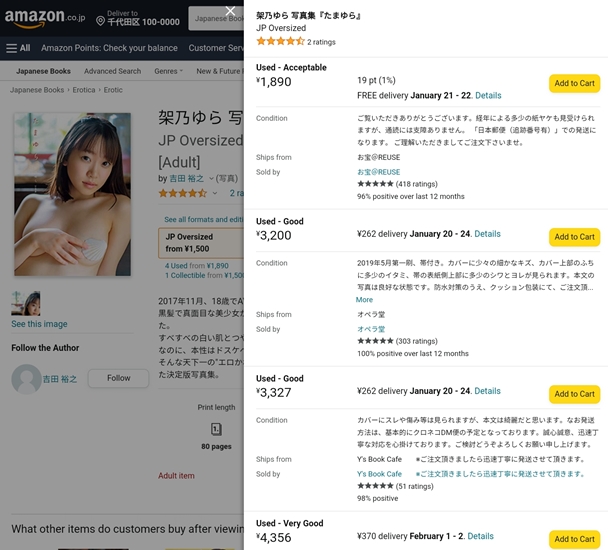Expand the rating dropdown chevron
The height and width of the screenshot is (550, 608).
click(215, 193)
